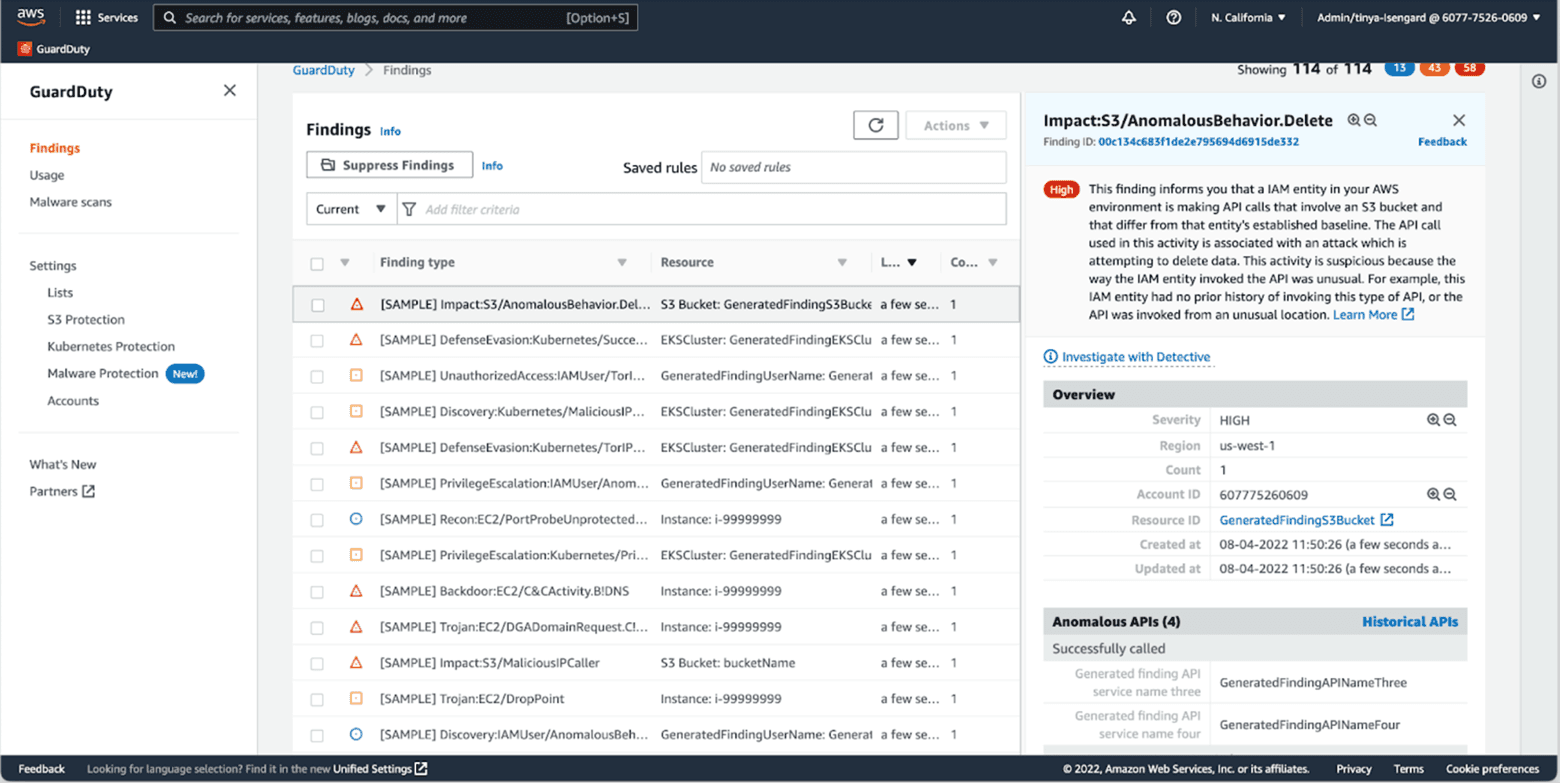Open Accounts in the sidebar

coord(73,401)
